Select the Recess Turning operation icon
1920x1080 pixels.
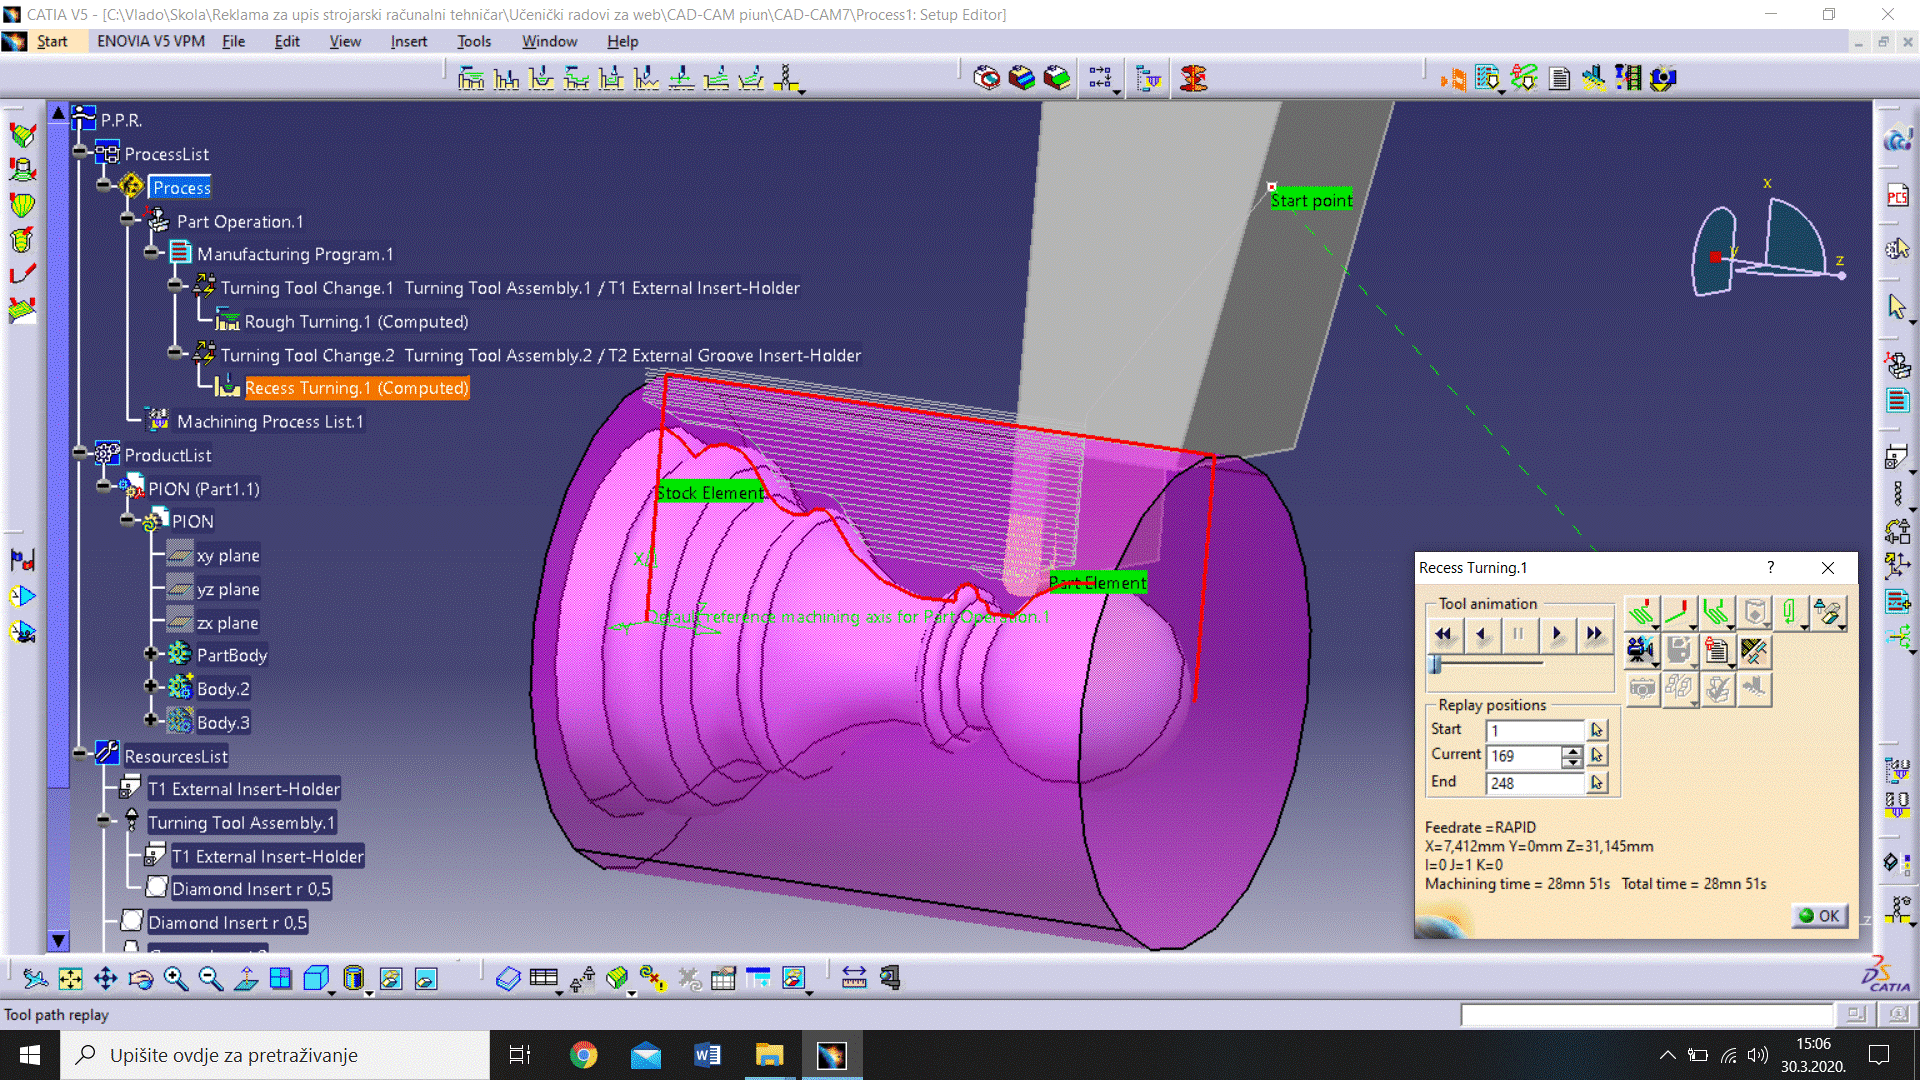[x=541, y=78]
